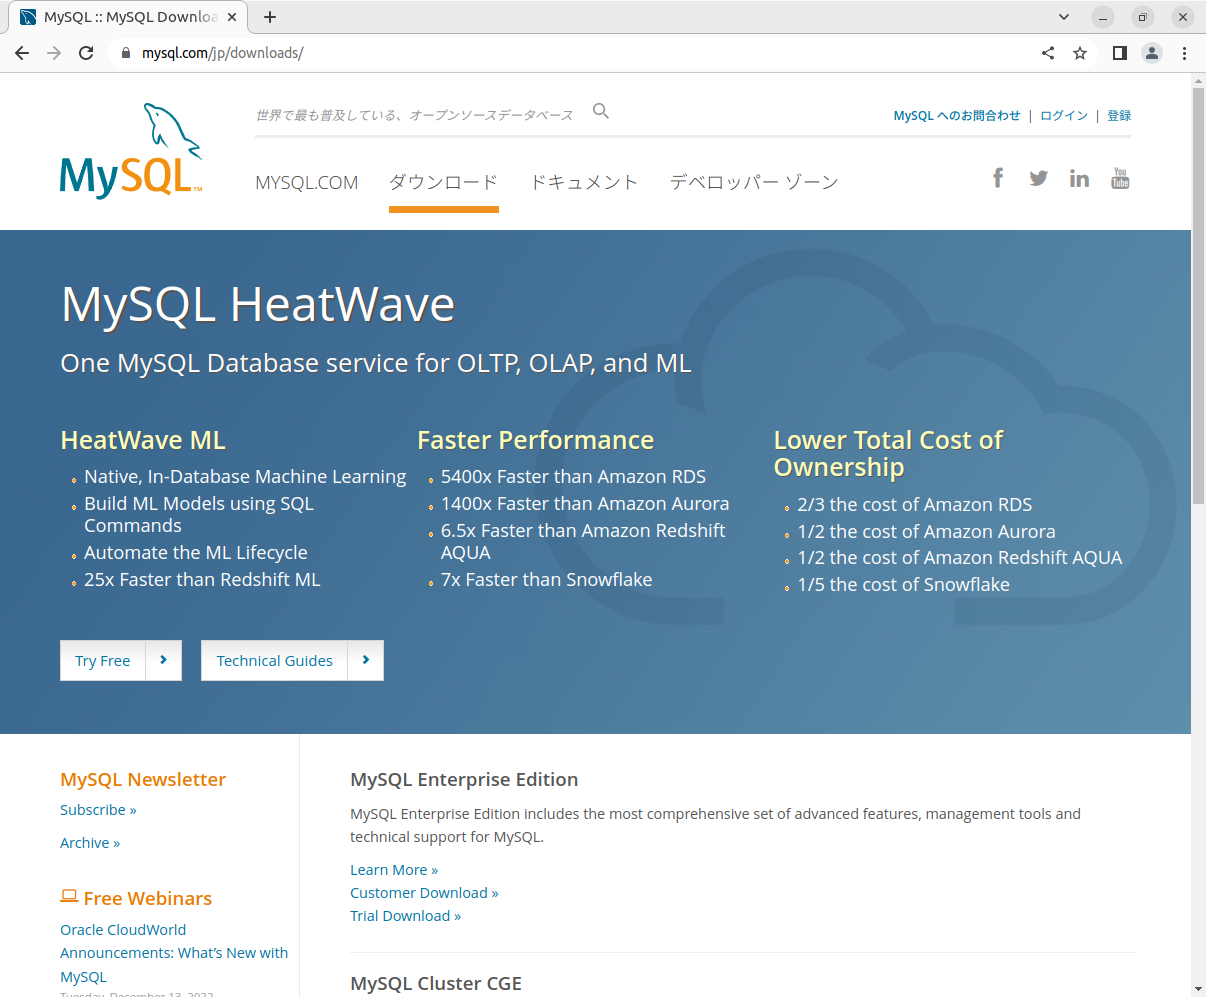Viewport: 1206px width, 997px height.
Task: Click the HeatWave ML heading
Action: click(x=143, y=440)
